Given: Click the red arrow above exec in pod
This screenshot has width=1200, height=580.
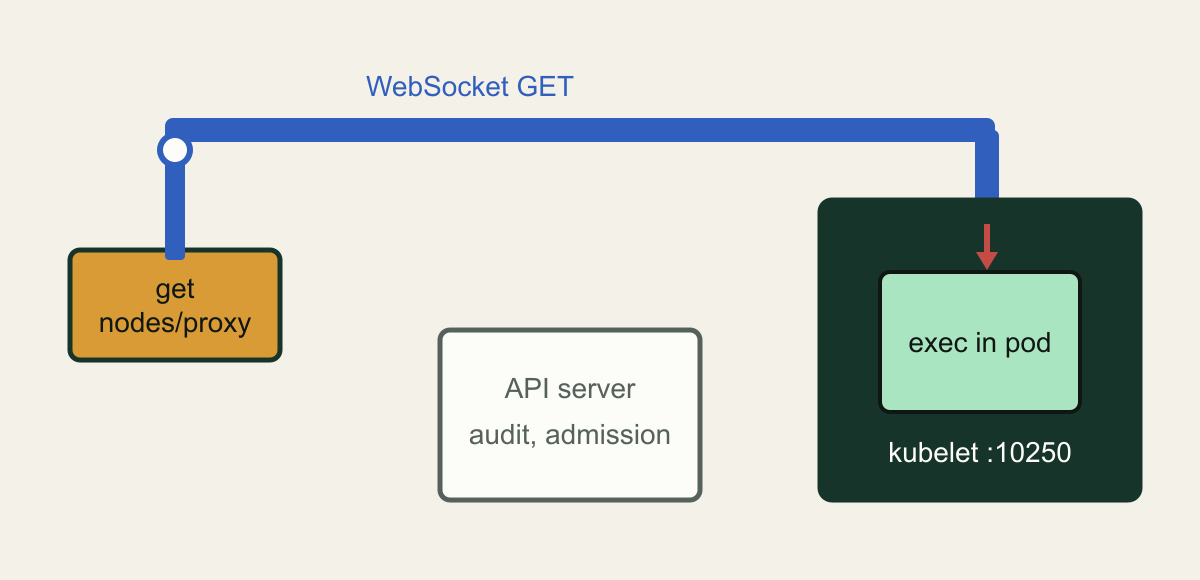Looking at the screenshot, I should pyautogui.click(x=987, y=246).
